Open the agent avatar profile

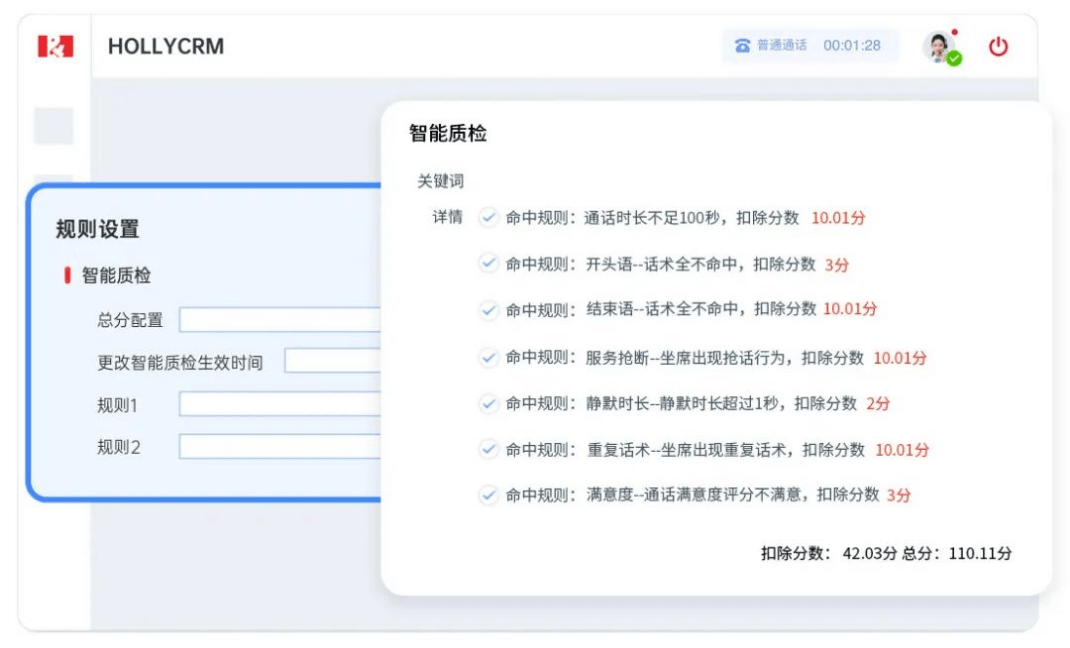[x=939, y=46]
